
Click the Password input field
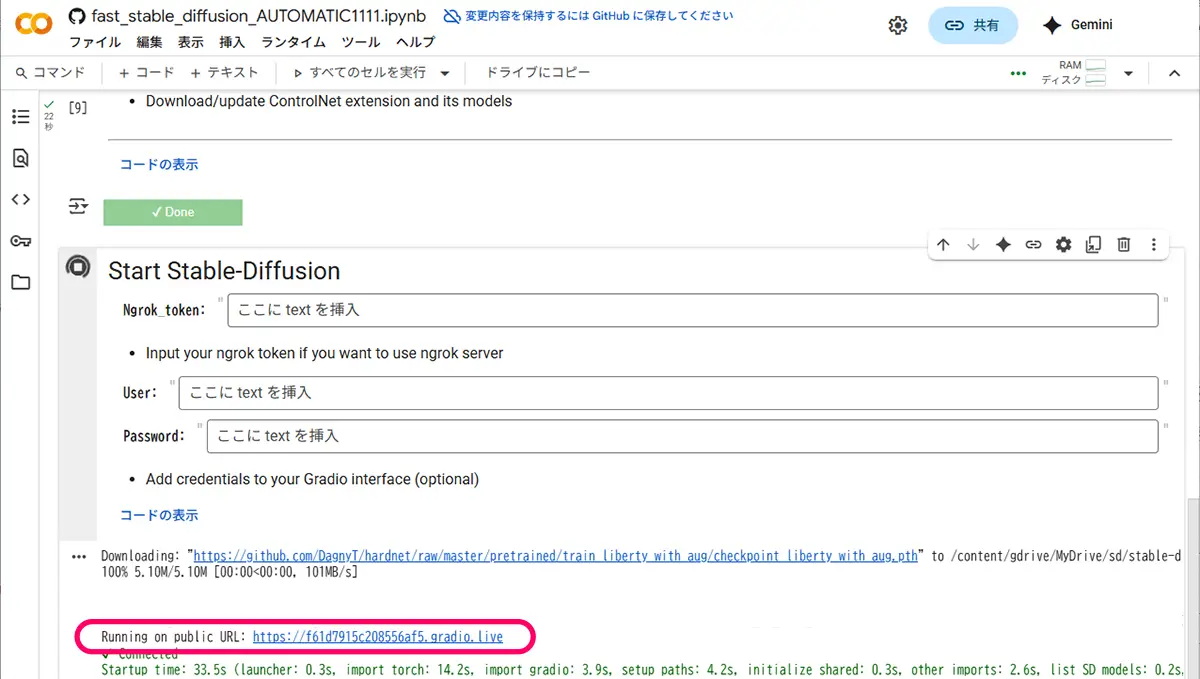pos(682,436)
